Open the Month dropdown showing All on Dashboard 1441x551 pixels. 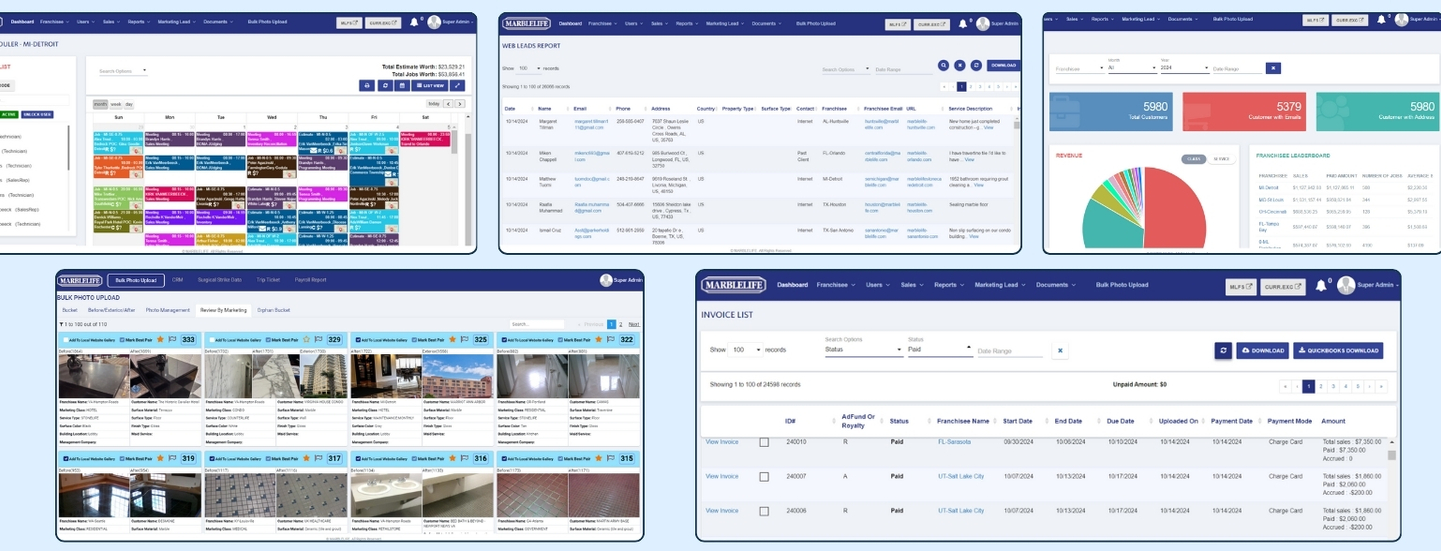[x=1132, y=68]
